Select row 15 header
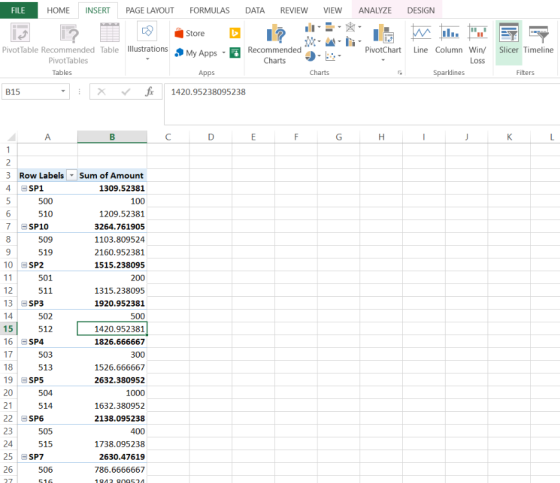The width and height of the screenshot is (560, 483). (8, 329)
